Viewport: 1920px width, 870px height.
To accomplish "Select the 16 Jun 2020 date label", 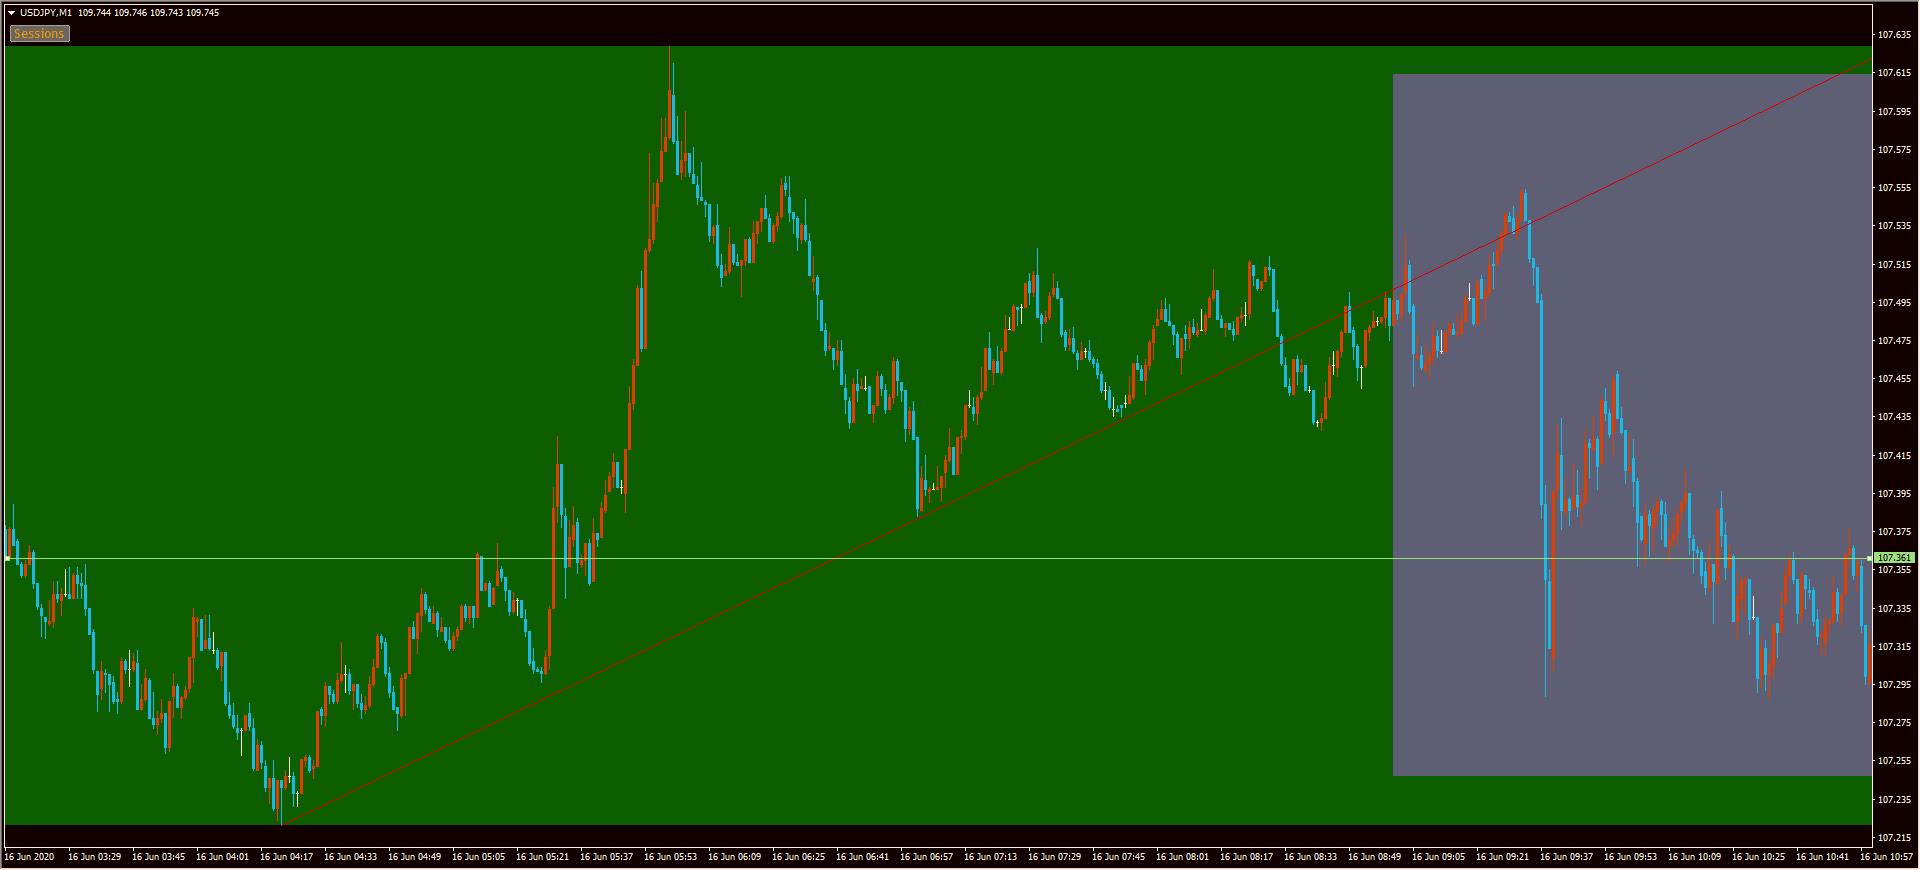I will pyautogui.click(x=30, y=857).
